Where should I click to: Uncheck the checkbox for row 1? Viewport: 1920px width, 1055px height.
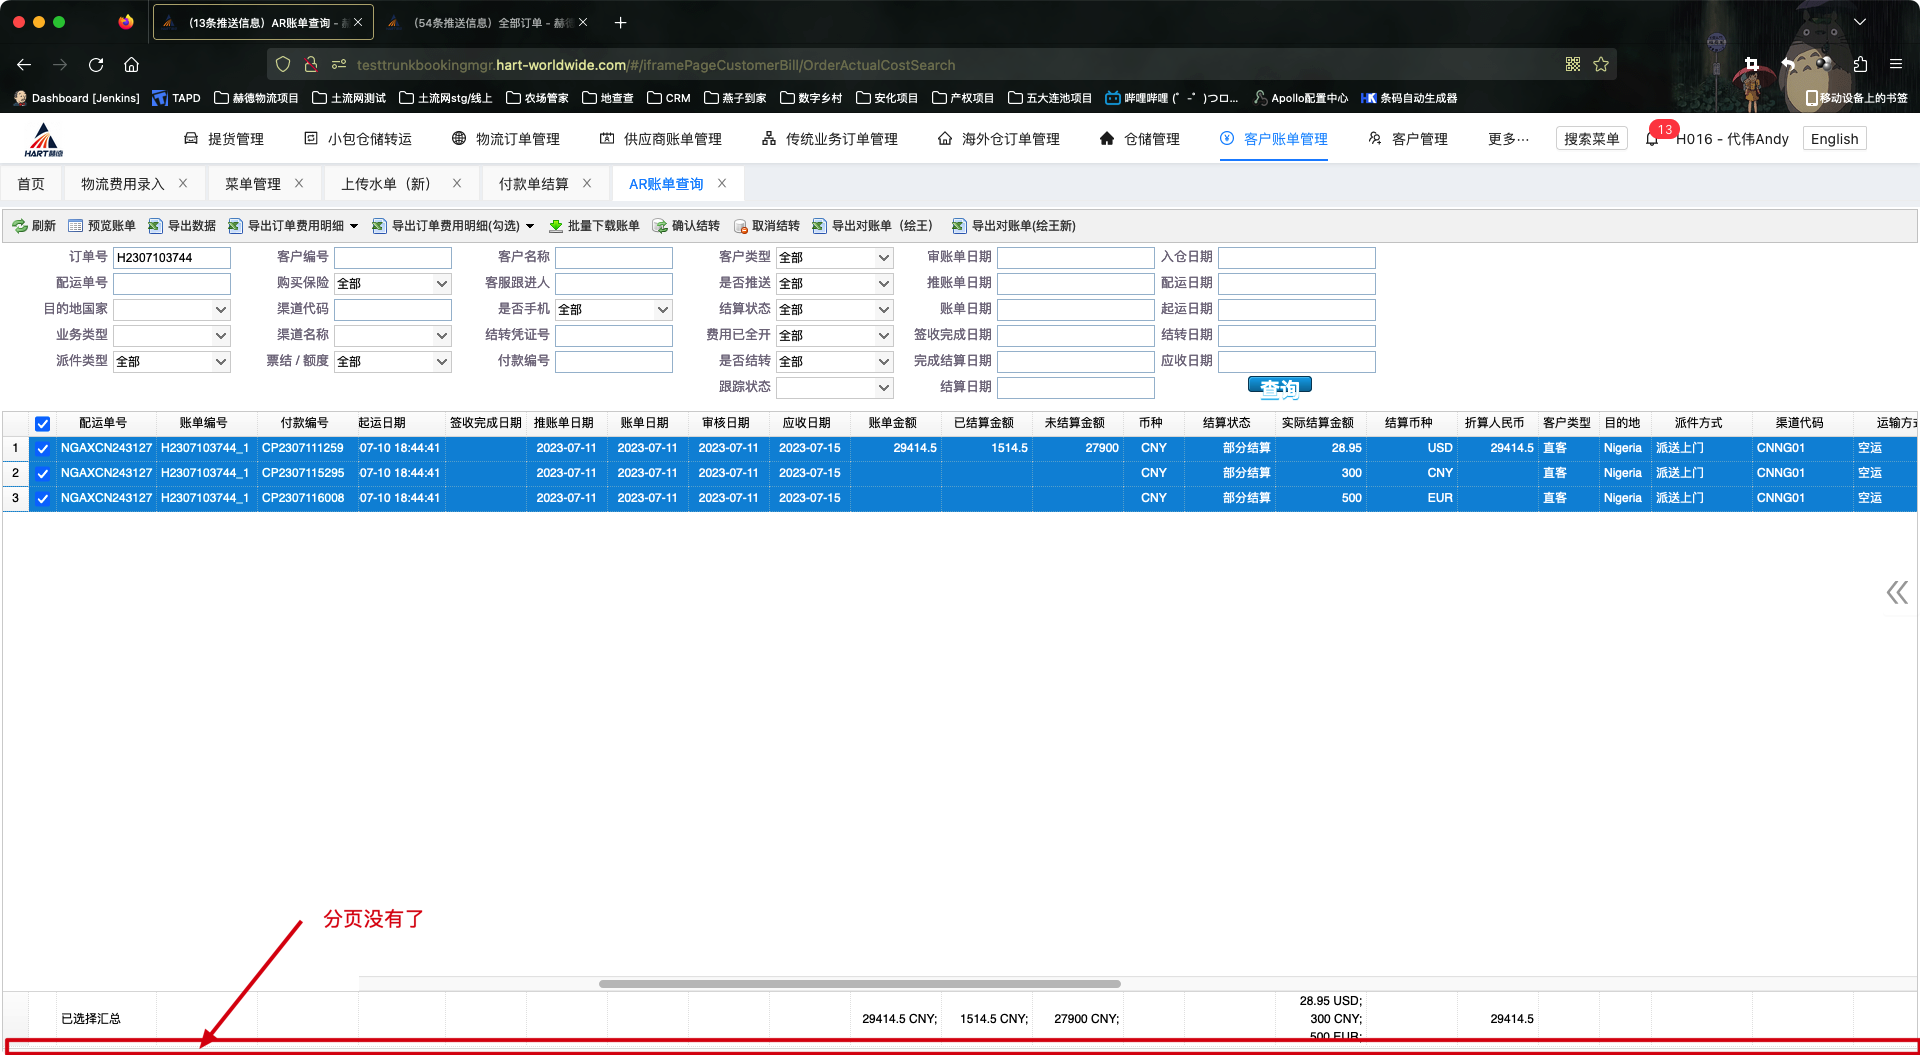pyautogui.click(x=43, y=449)
